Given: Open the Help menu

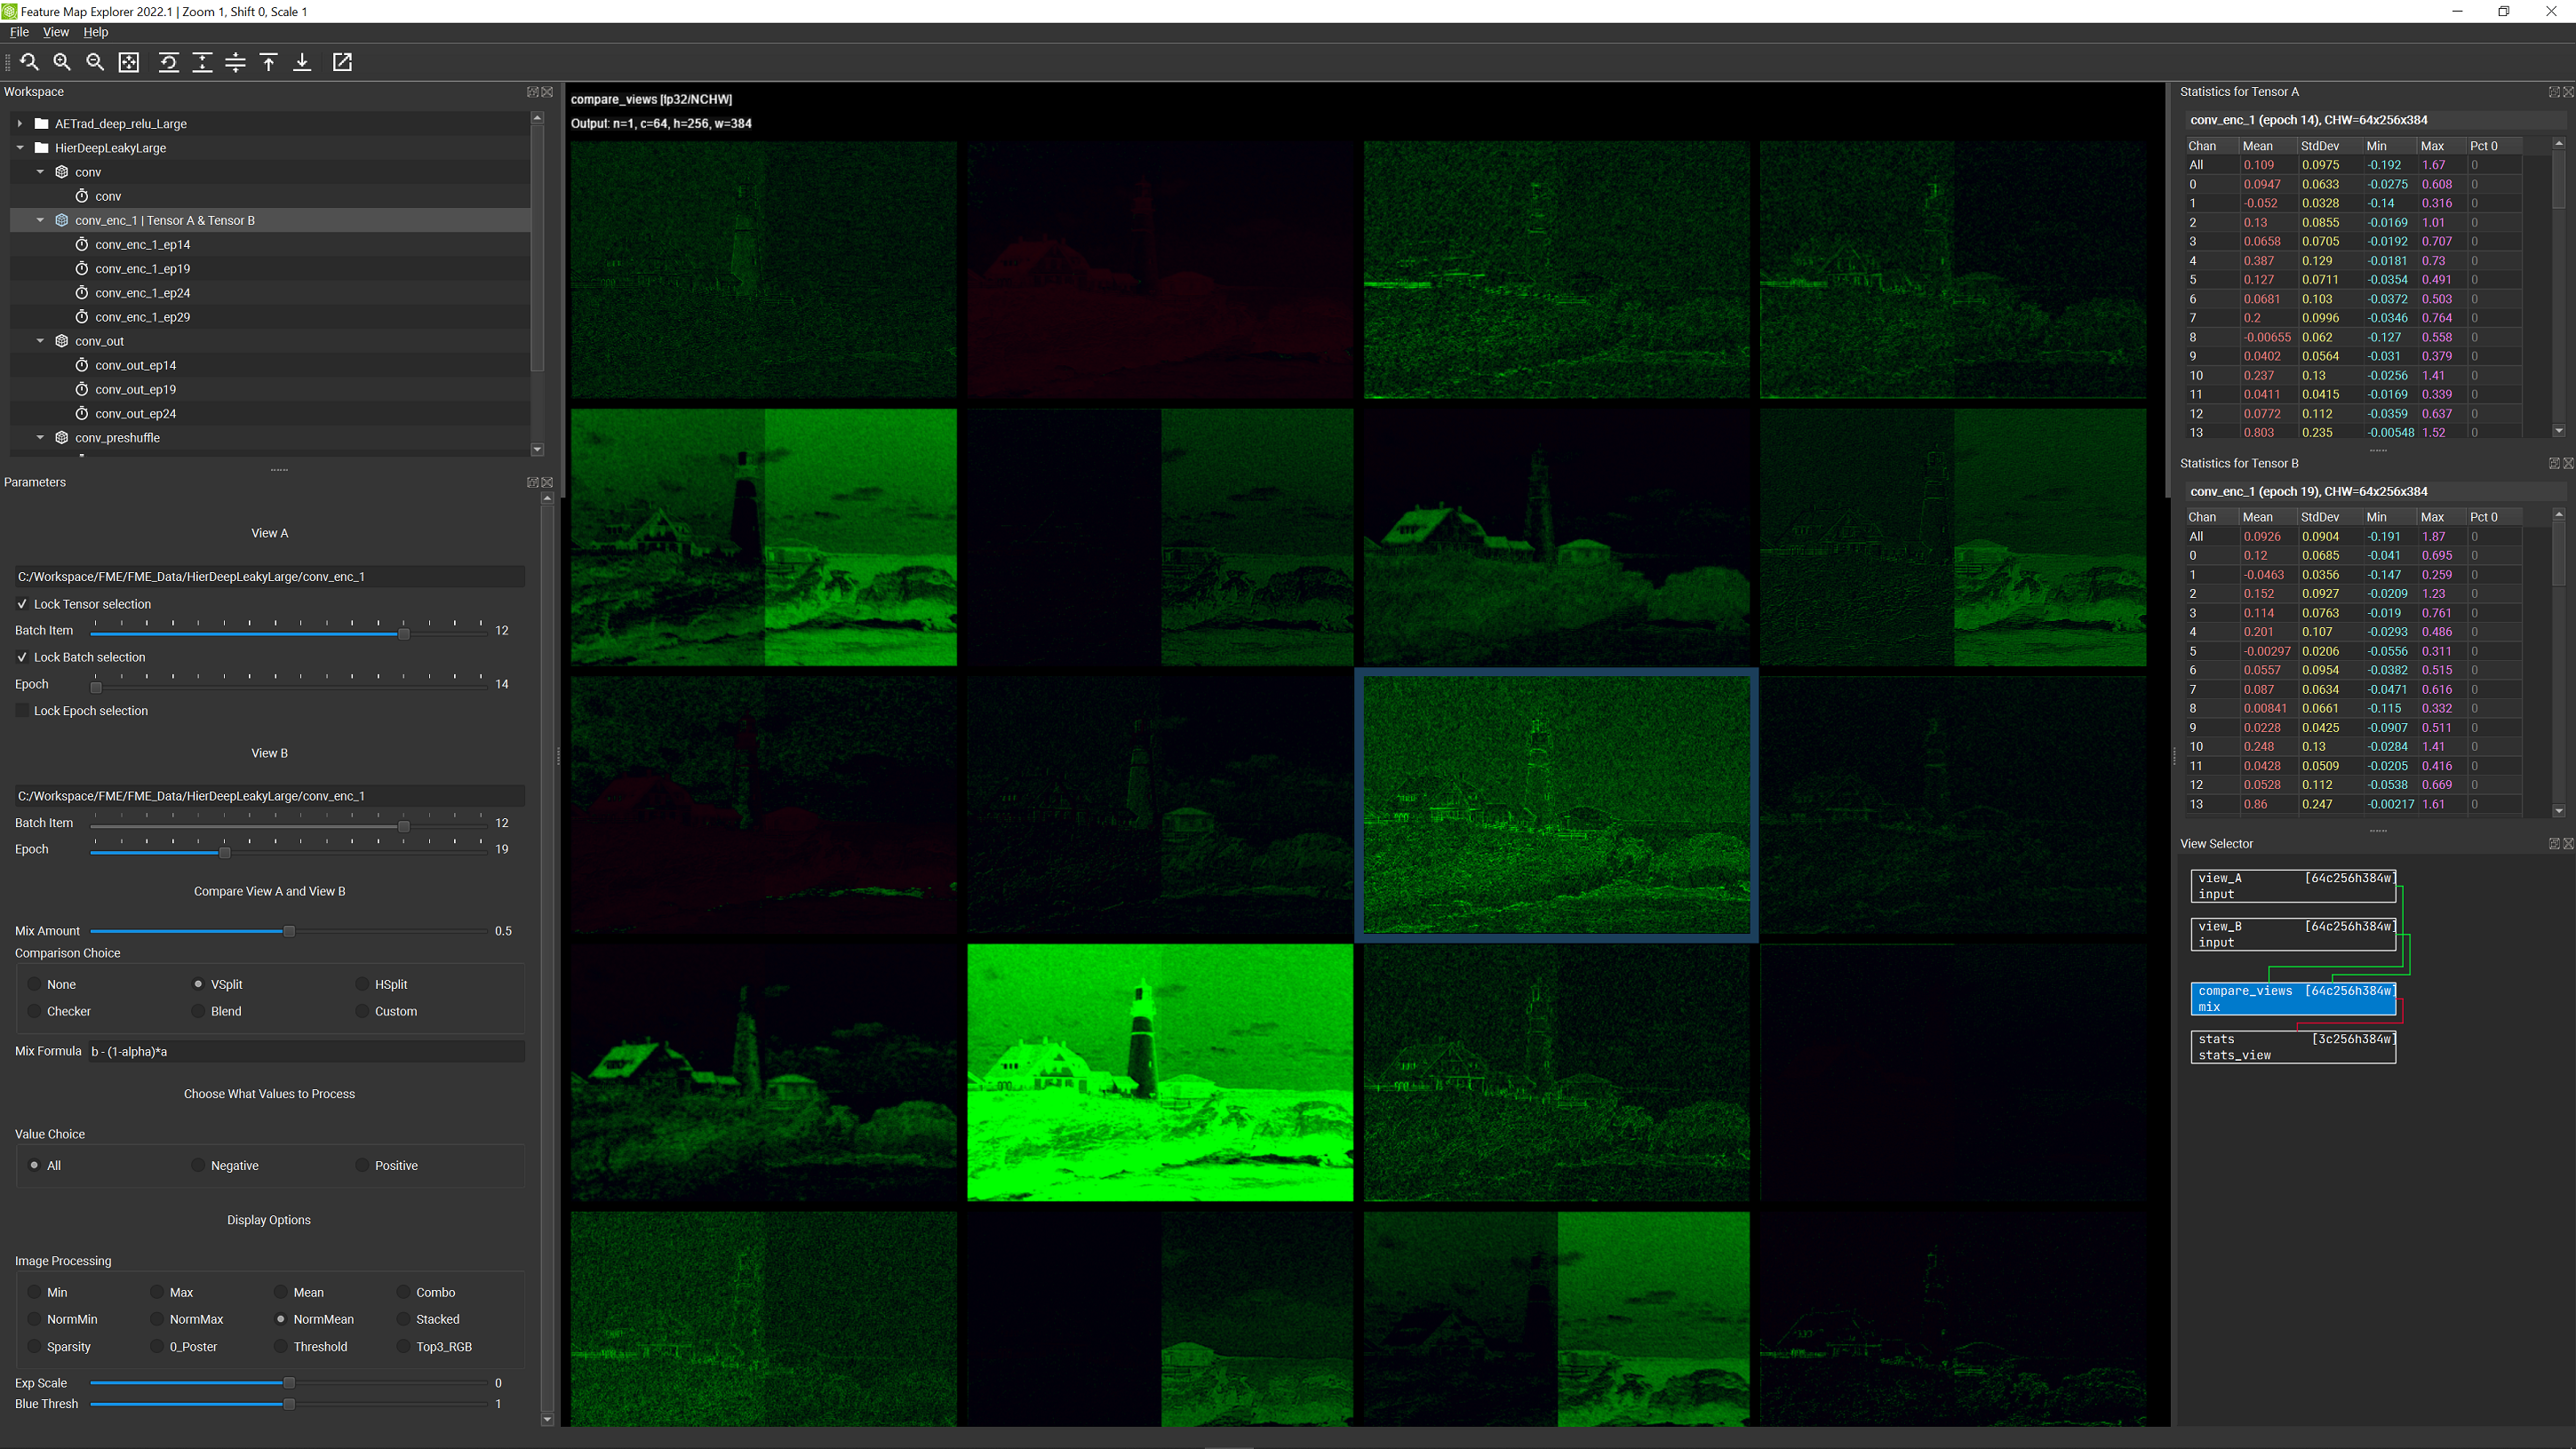Looking at the screenshot, I should pos(95,32).
